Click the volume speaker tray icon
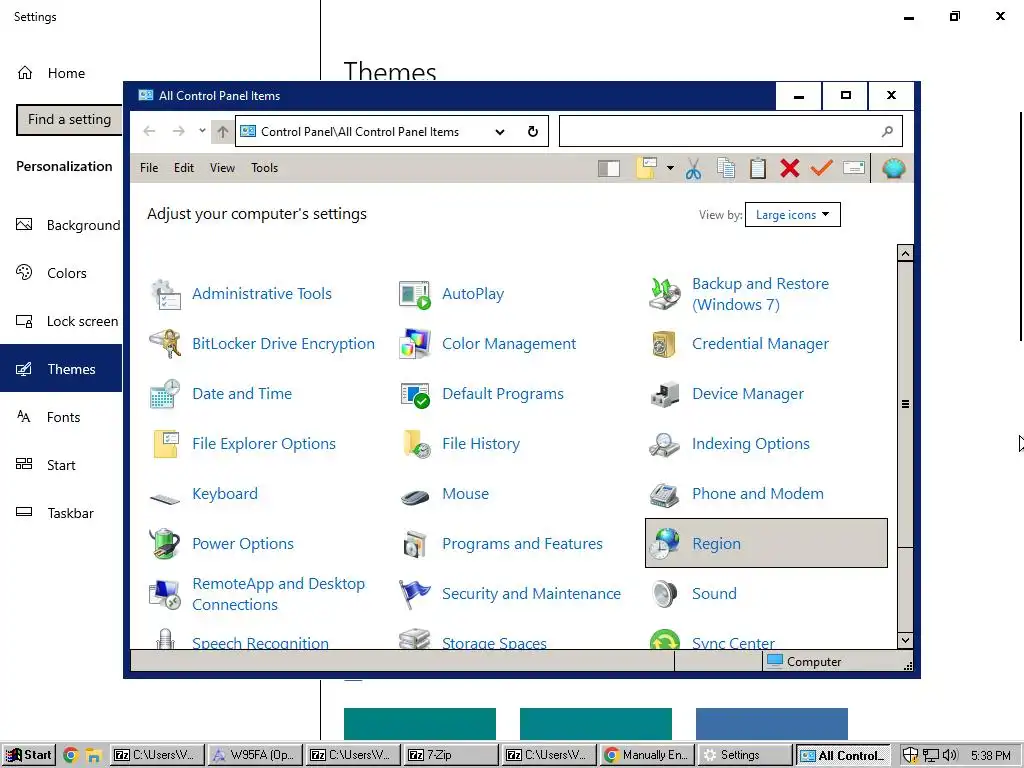The image size is (1024, 768). (950, 756)
